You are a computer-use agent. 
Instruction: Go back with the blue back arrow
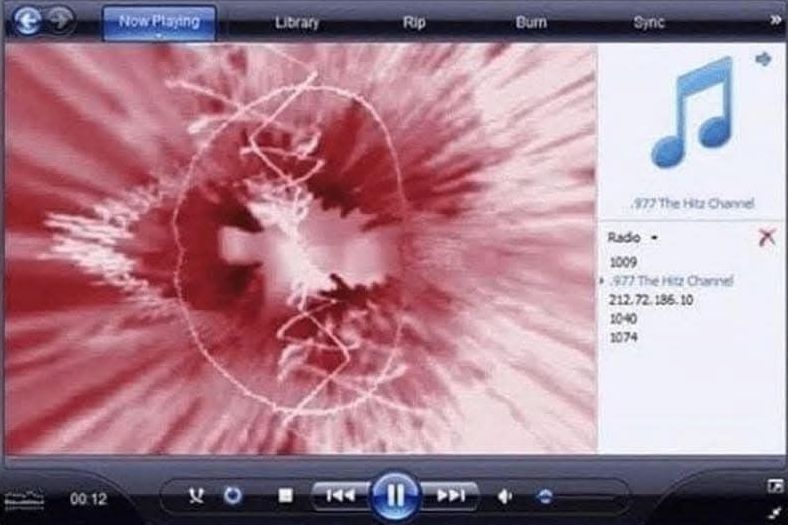(28, 20)
